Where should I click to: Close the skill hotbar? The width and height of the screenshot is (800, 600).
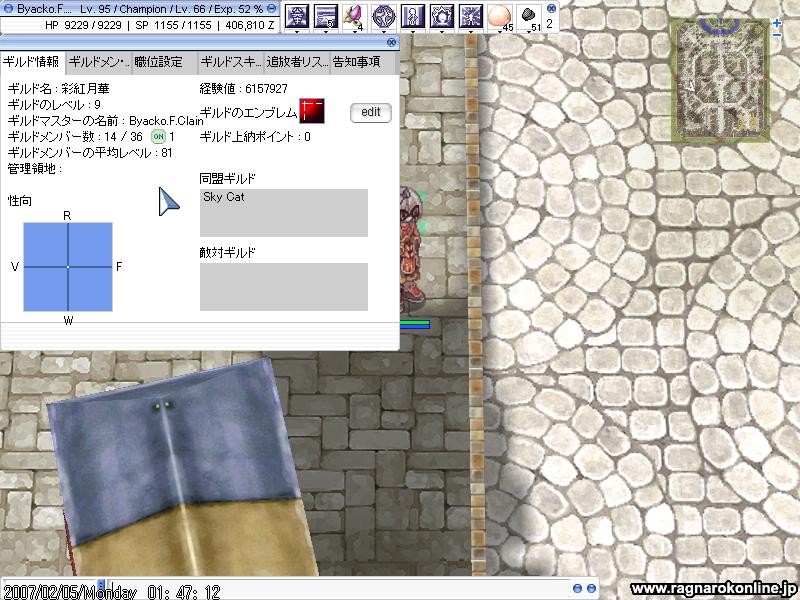coord(551,9)
